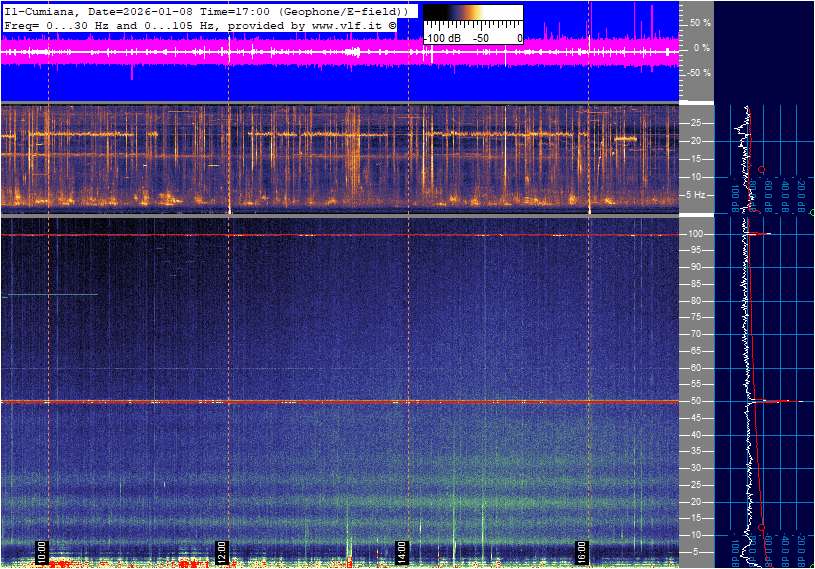The image size is (815, 569).
Task: Click the -50 label on color scale
Action: pyautogui.click(x=480, y=38)
